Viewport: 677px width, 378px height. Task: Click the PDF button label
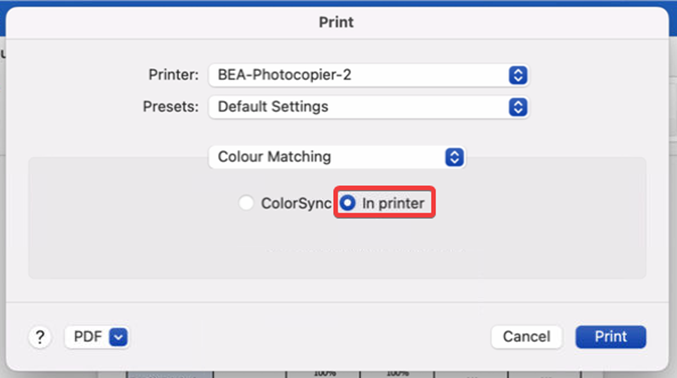click(x=88, y=337)
